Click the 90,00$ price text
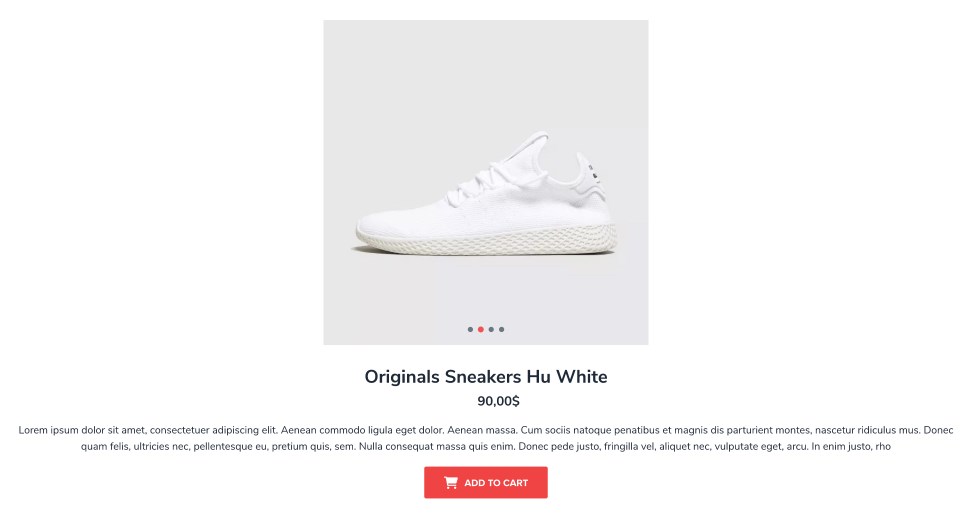 click(x=499, y=401)
